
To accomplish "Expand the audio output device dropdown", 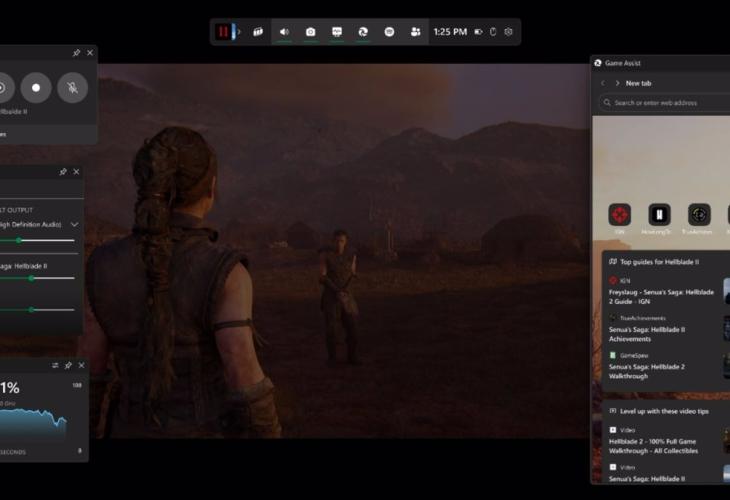I will [74, 225].
